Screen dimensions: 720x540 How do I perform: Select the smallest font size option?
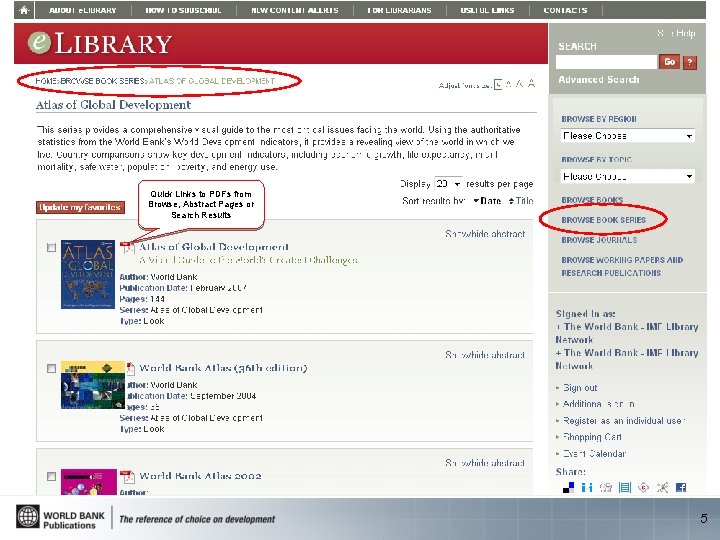[498, 84]
